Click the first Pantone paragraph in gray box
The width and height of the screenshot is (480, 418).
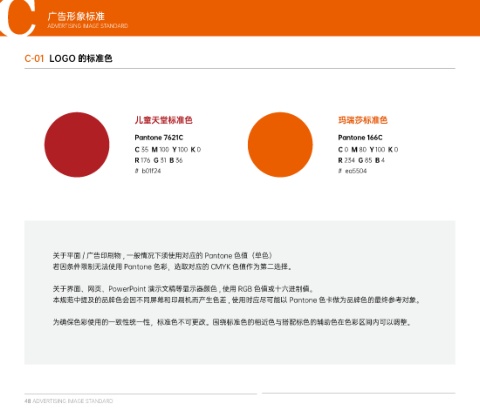pos(173,261)
